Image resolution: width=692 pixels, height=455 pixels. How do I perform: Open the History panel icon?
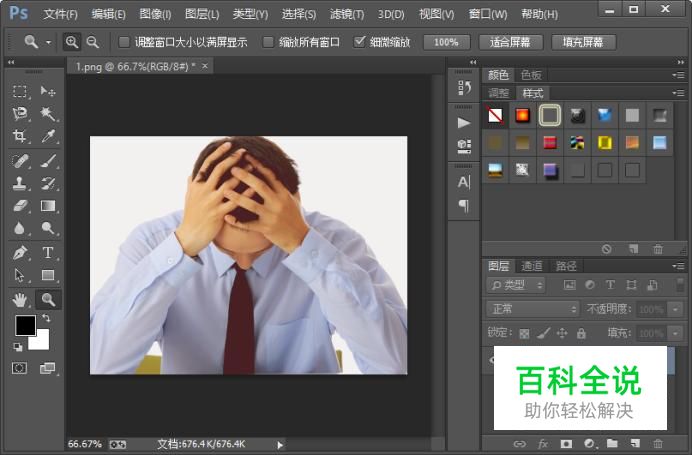click(464, 88)
